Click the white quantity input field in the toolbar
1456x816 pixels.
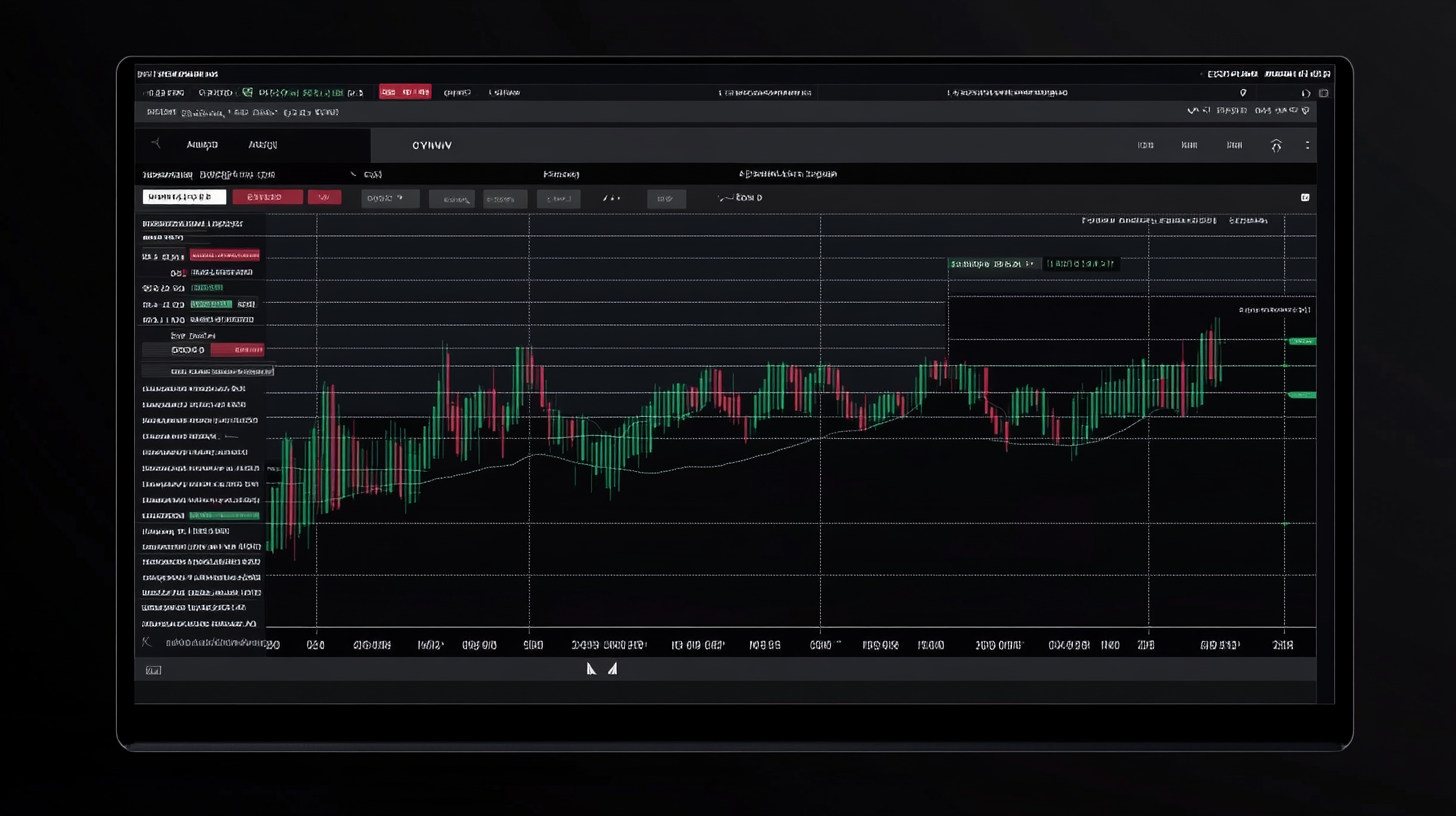pos(183,197)
